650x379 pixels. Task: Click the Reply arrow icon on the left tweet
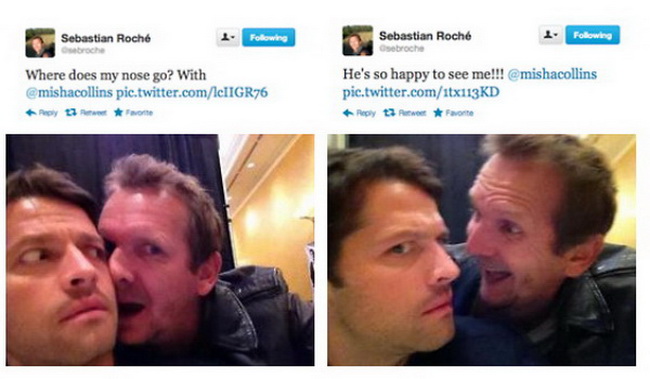31,112
